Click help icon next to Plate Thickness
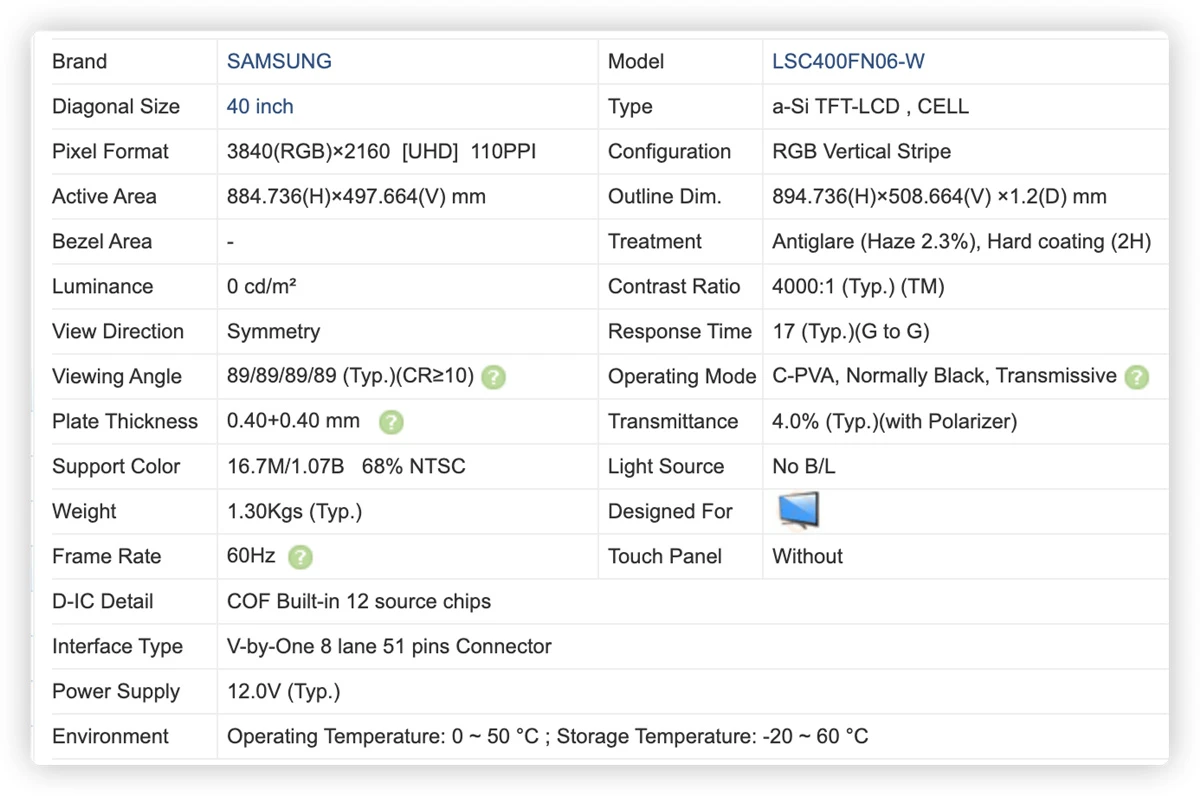 tap(391, 422)
